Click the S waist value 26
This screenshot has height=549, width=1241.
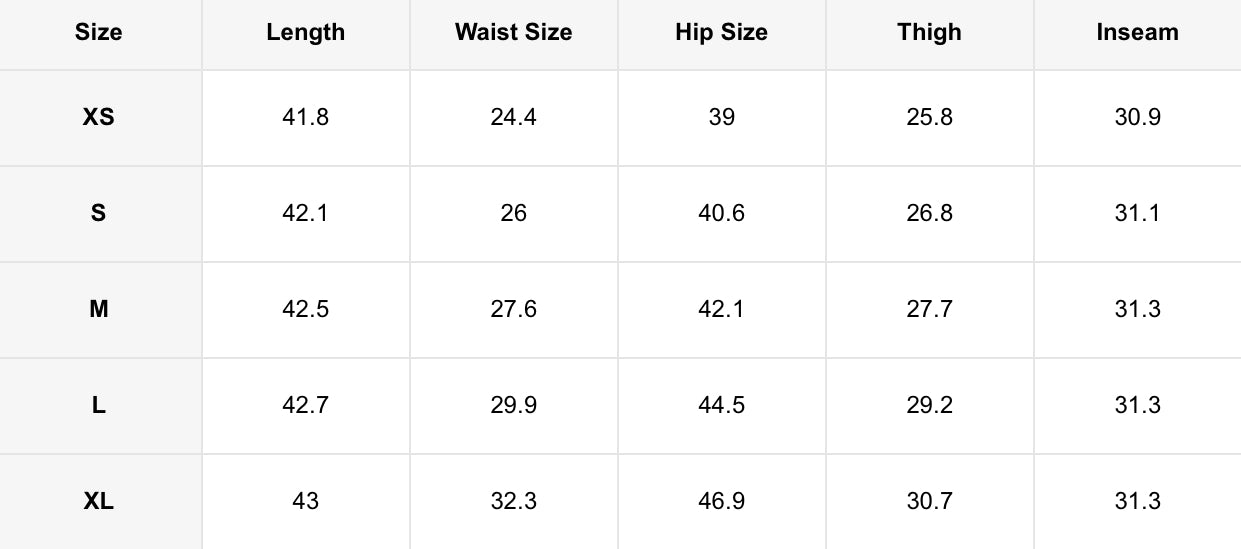(x=513, y=213)
